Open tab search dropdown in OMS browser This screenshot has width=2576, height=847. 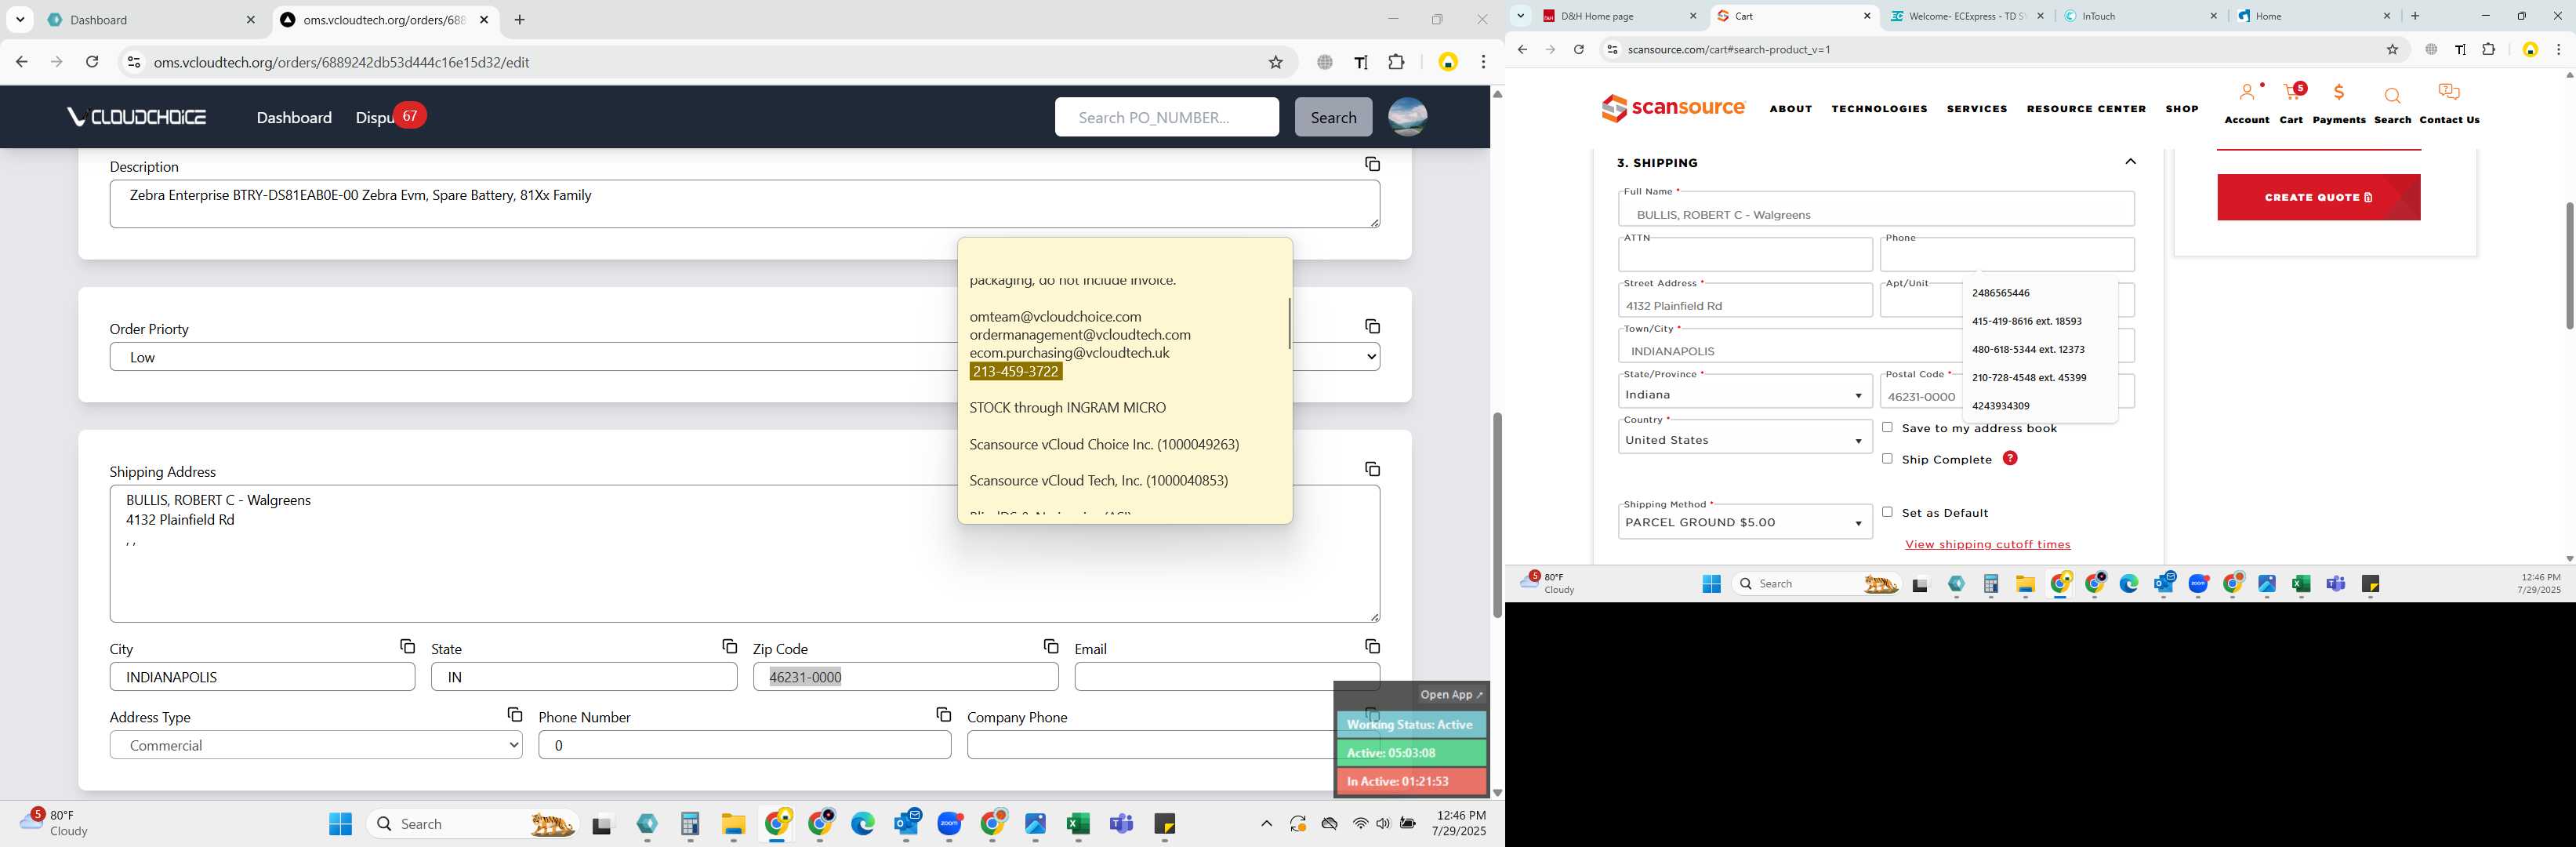click(20, 19)
